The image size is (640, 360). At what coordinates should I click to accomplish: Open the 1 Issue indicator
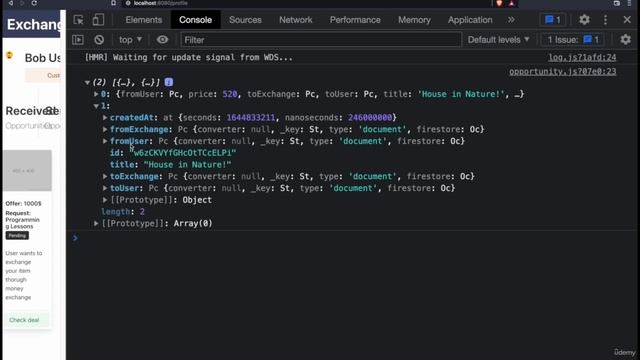tap(573, 40)
